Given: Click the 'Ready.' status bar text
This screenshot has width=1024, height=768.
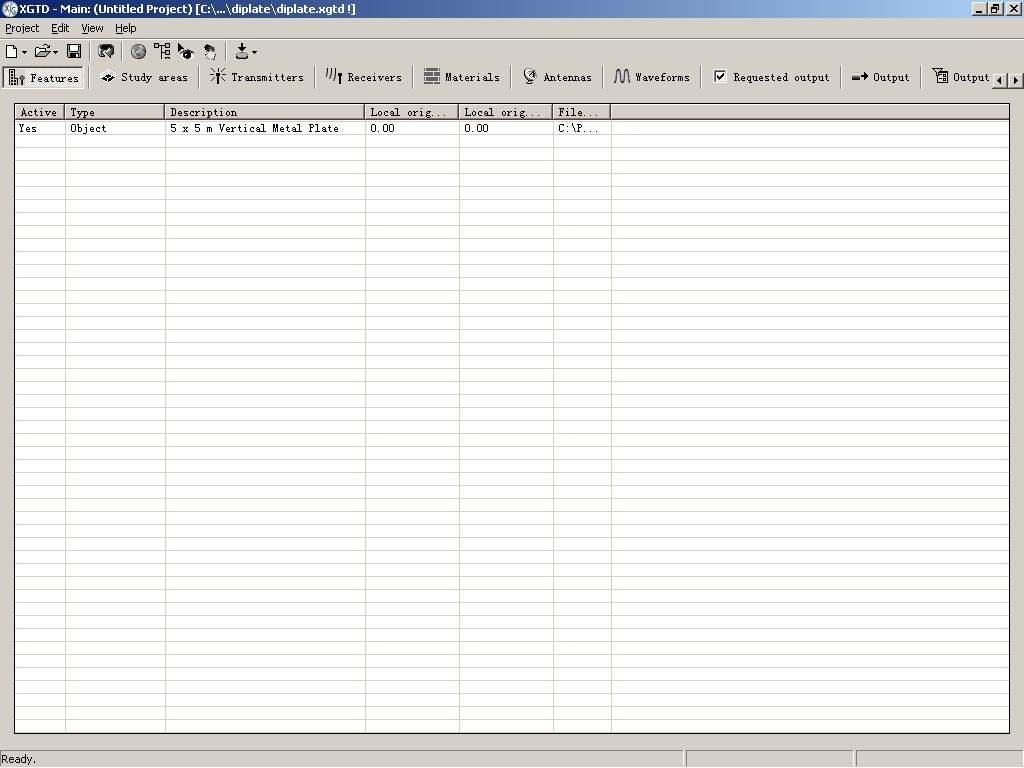Looking at the screenshot, I should [18, 759].
